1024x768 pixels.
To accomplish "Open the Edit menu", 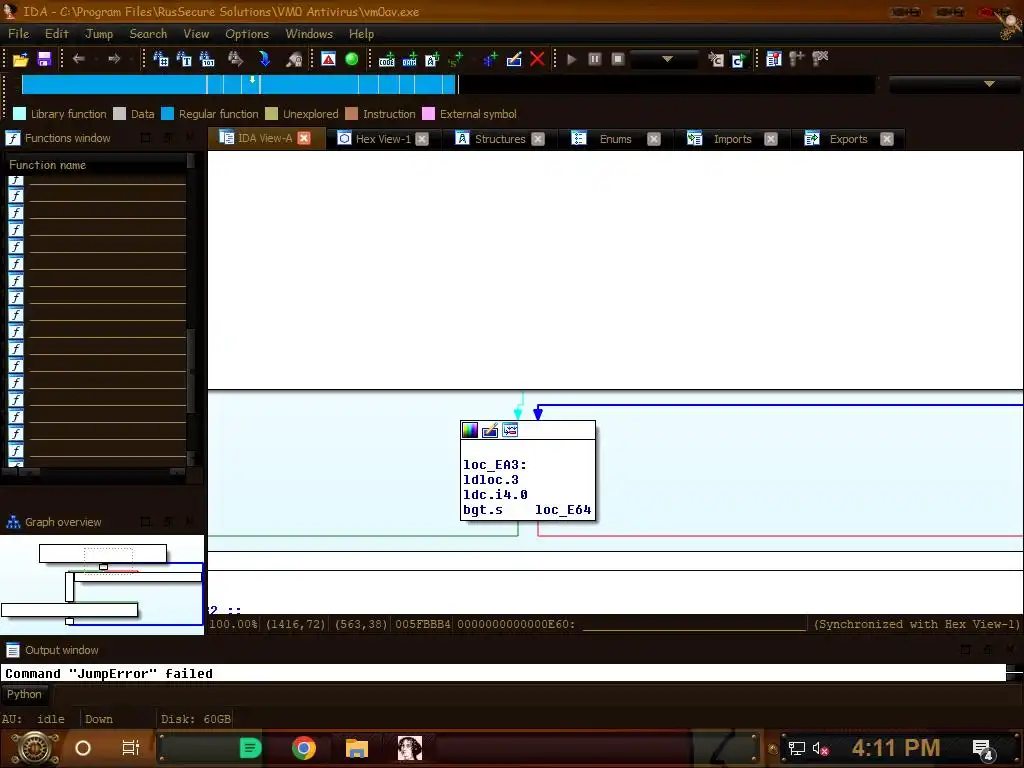I will coord(57,34).
